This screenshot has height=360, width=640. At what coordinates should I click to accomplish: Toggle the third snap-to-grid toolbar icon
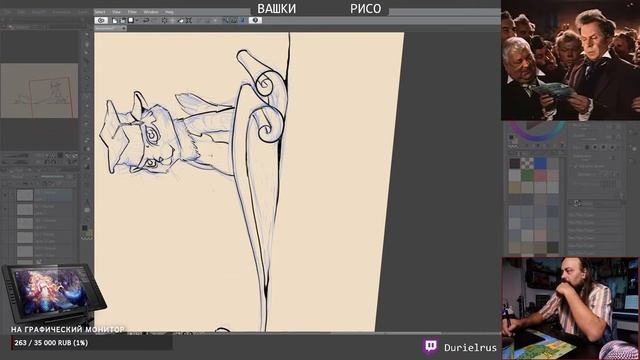pyautogui.click(x=242, y=20)
